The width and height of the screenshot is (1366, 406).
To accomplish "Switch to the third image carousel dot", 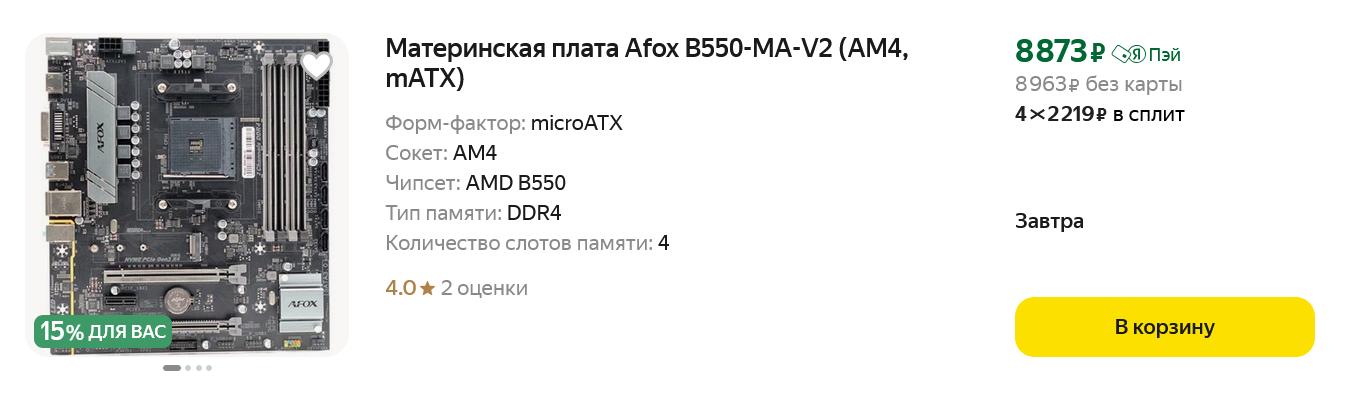I will click(199, 368).
